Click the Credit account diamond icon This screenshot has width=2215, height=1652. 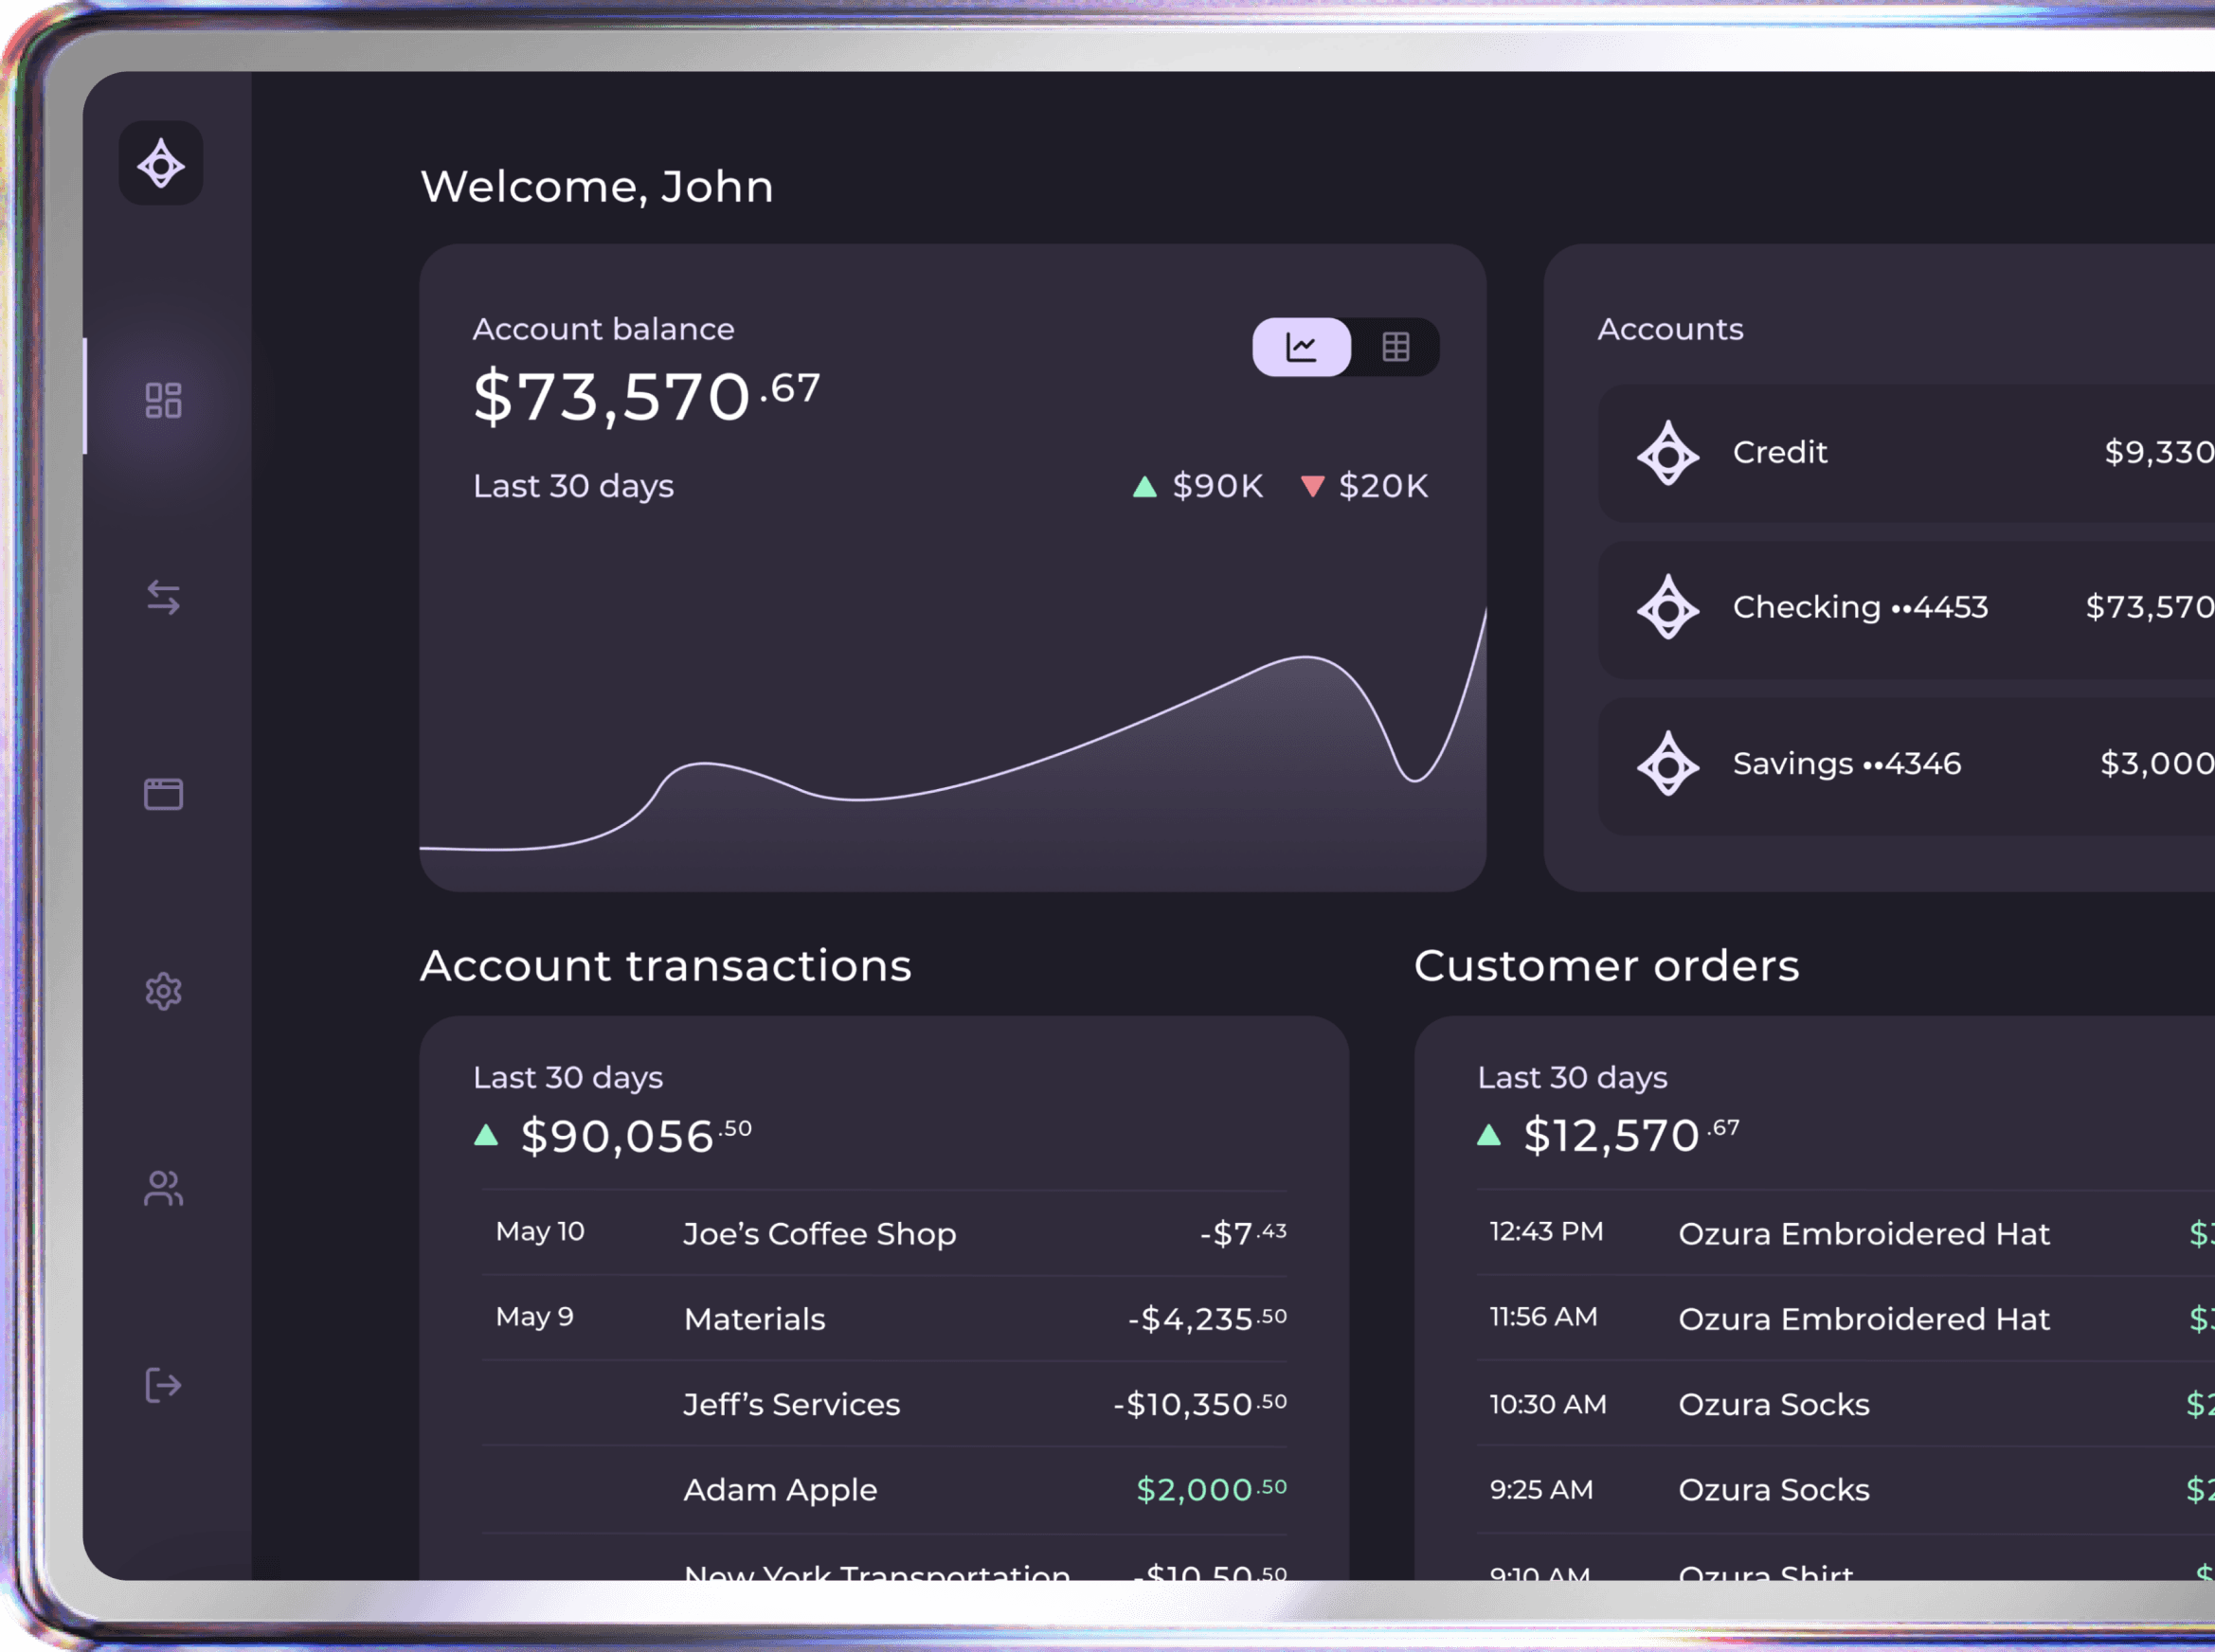point(1667,453)
